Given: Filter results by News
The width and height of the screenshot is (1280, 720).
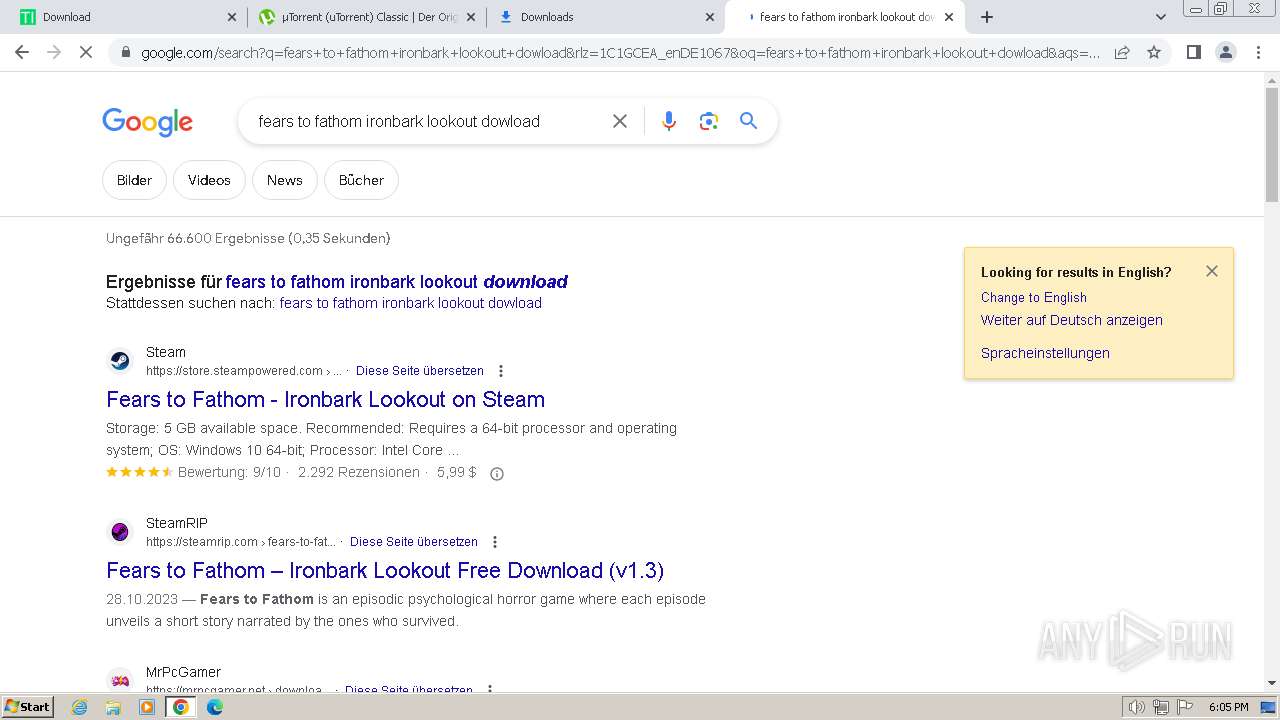Looking at the screenshot, I should coord(284,180).
